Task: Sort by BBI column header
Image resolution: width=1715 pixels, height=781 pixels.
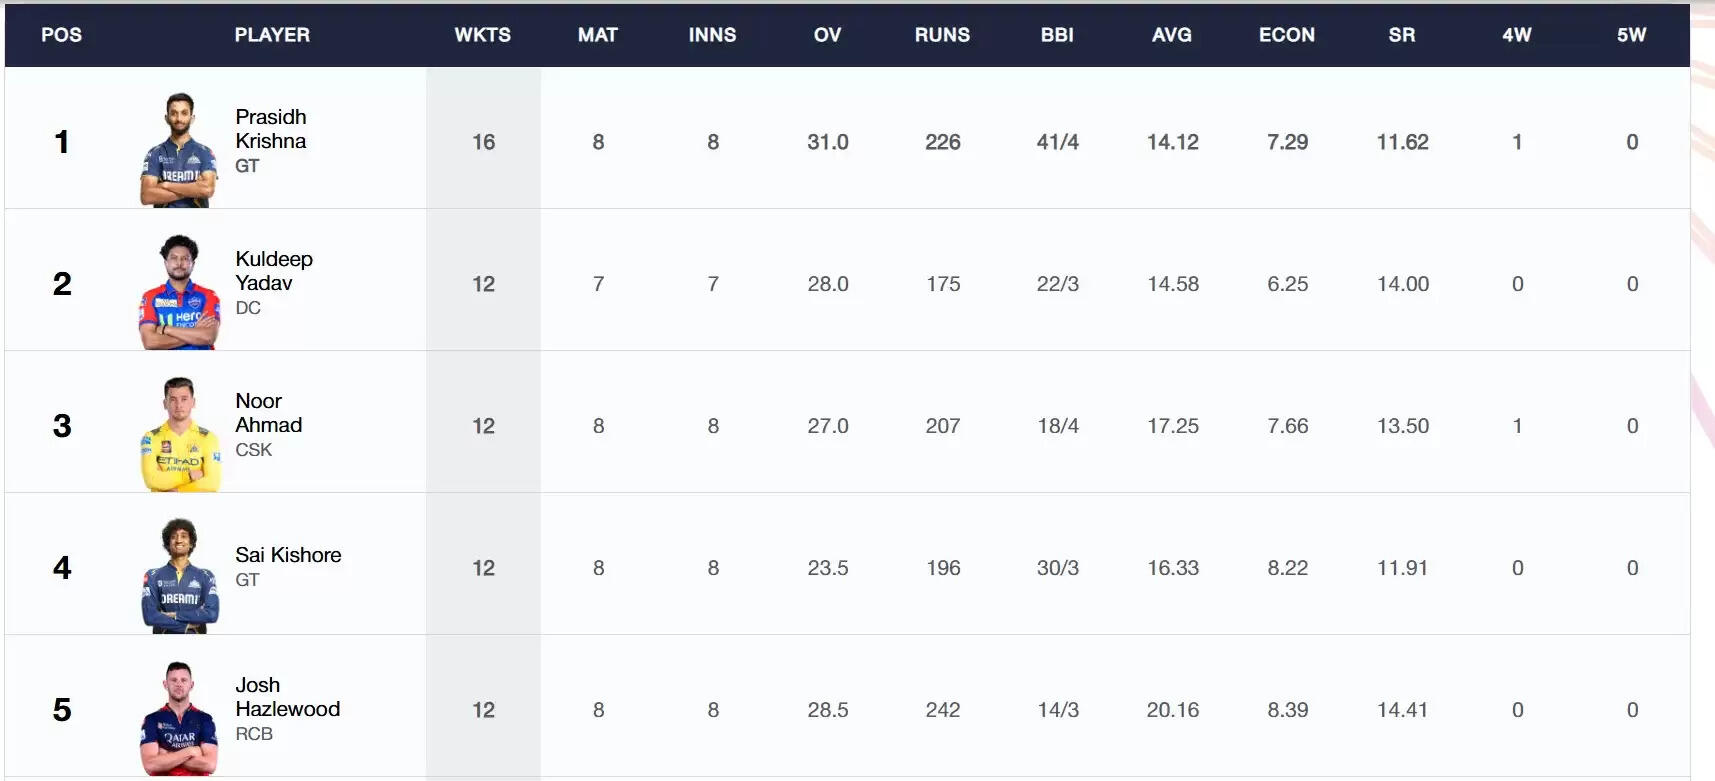Action: click(x=1057, y=35)
